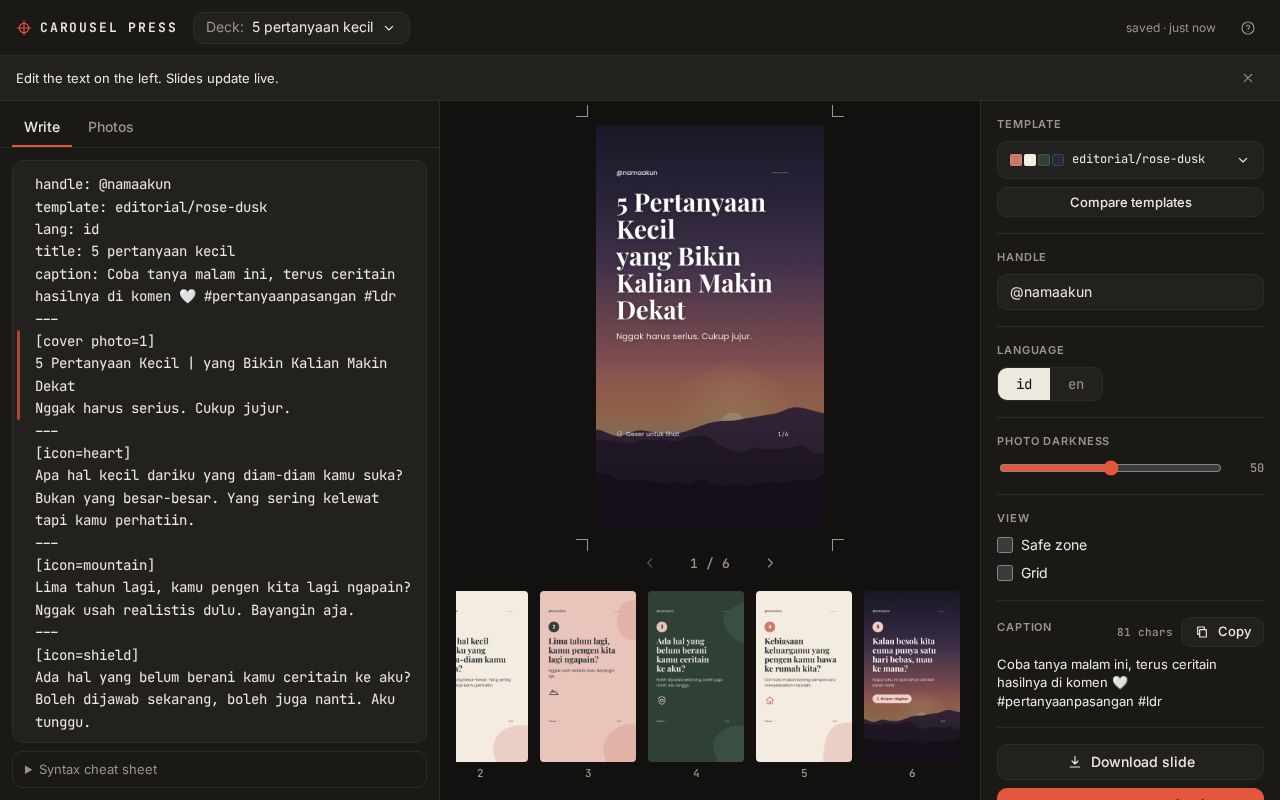
Task: Click the Compare templates button
Action: coord(1130,202)
